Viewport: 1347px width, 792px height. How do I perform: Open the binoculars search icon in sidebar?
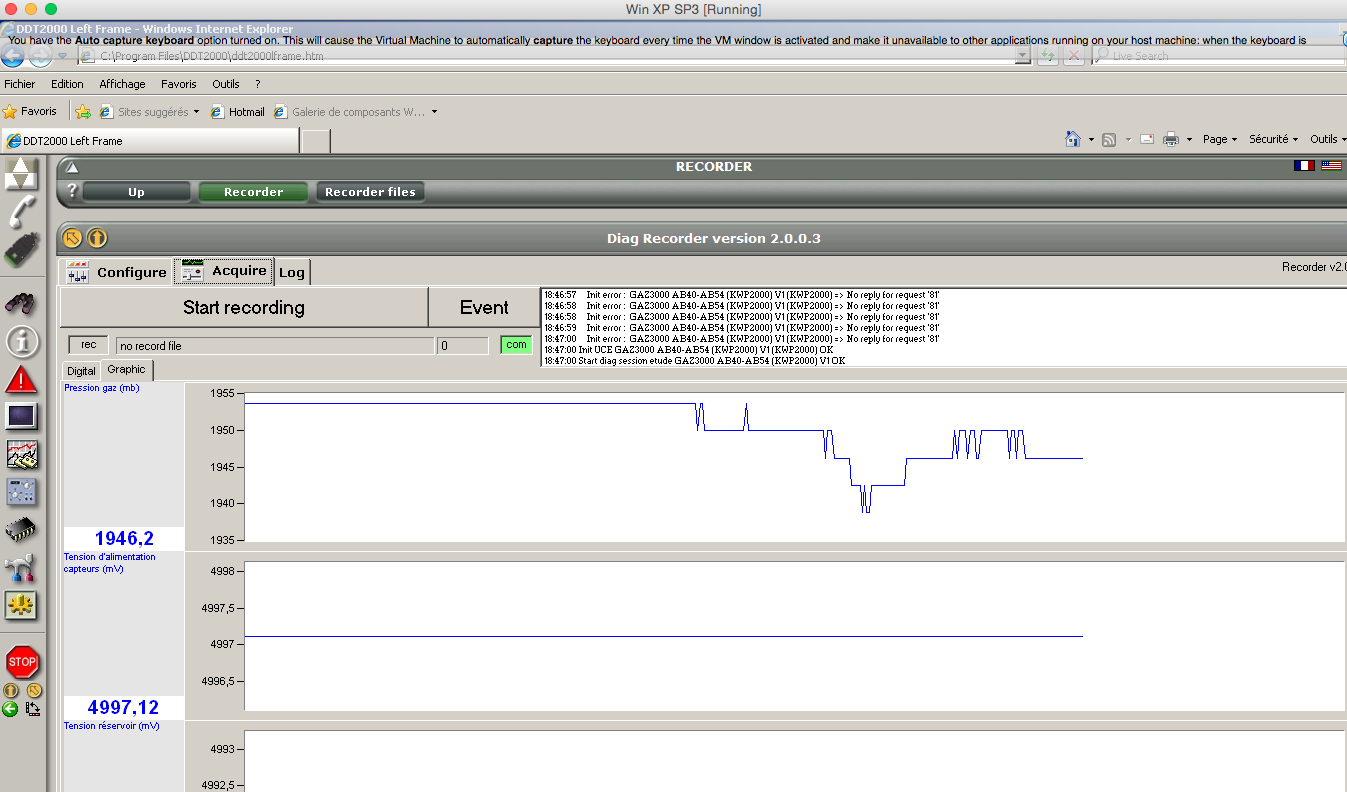[x=22, y=301]
